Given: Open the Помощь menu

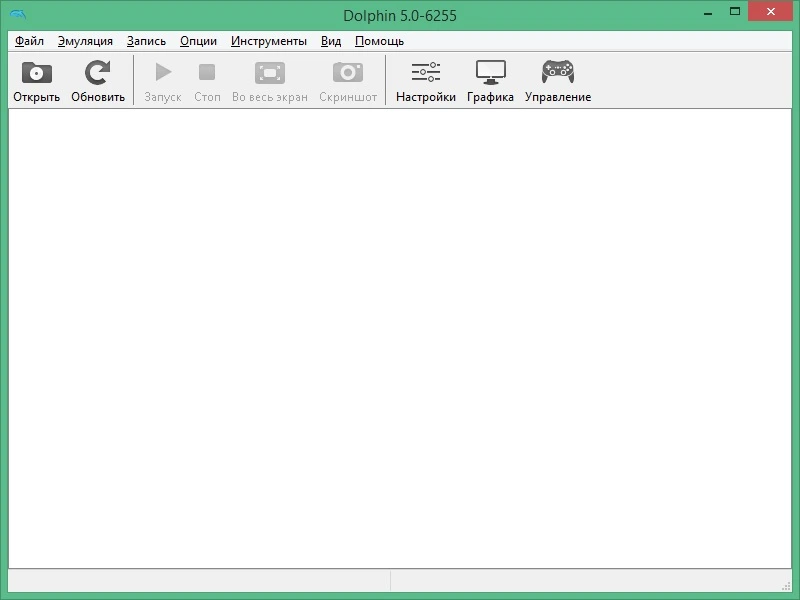Looking at the screenshot, I should pos(379,41).
